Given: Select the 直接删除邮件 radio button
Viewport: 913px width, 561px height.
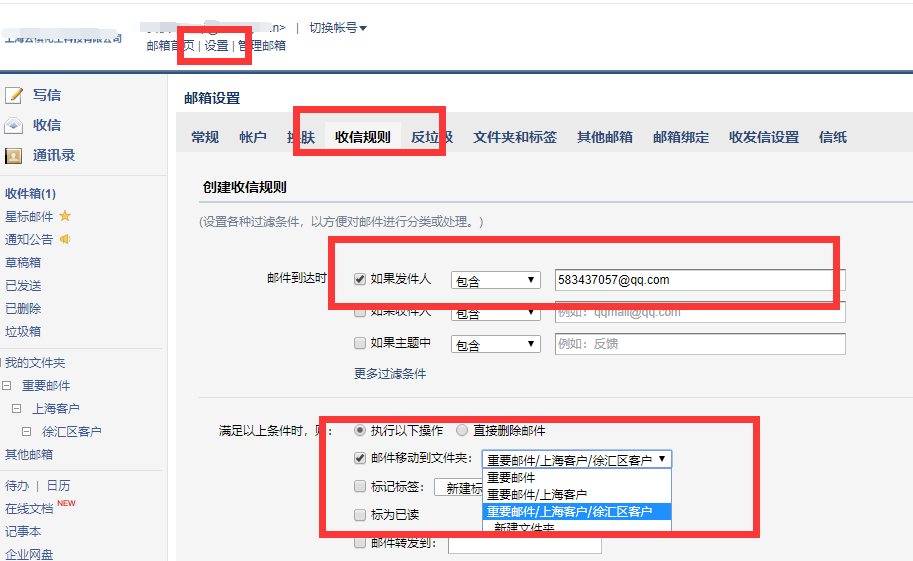Looking at the screenshot, I should click(x=462, y=431).
